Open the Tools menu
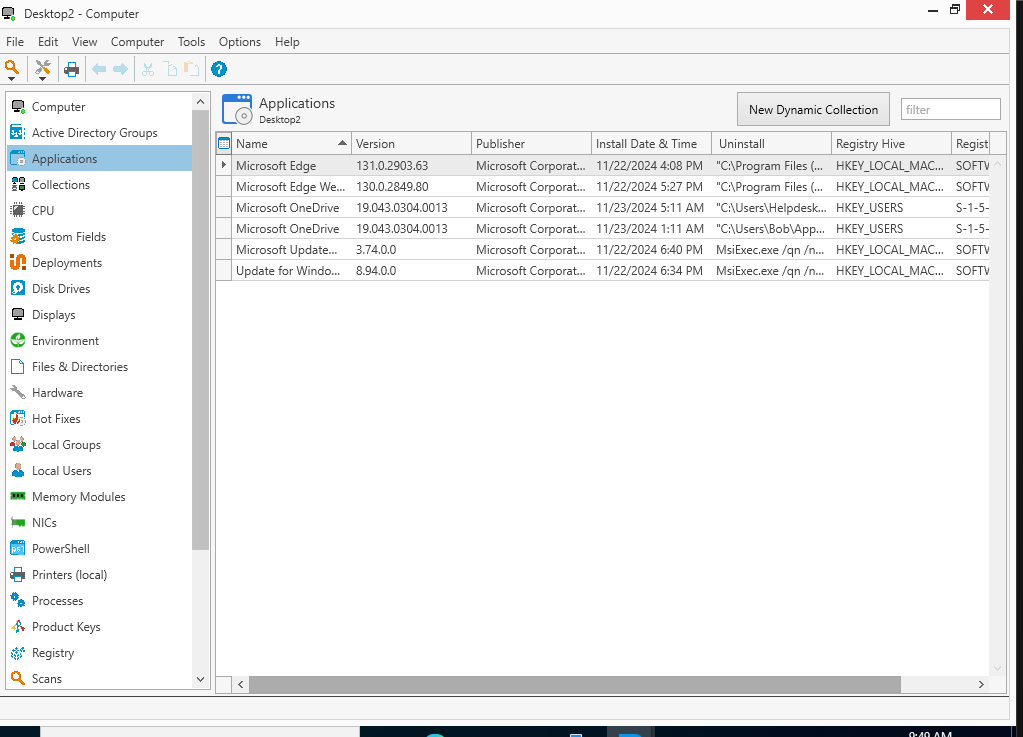 pyautogui.click(x=191, y=42)
